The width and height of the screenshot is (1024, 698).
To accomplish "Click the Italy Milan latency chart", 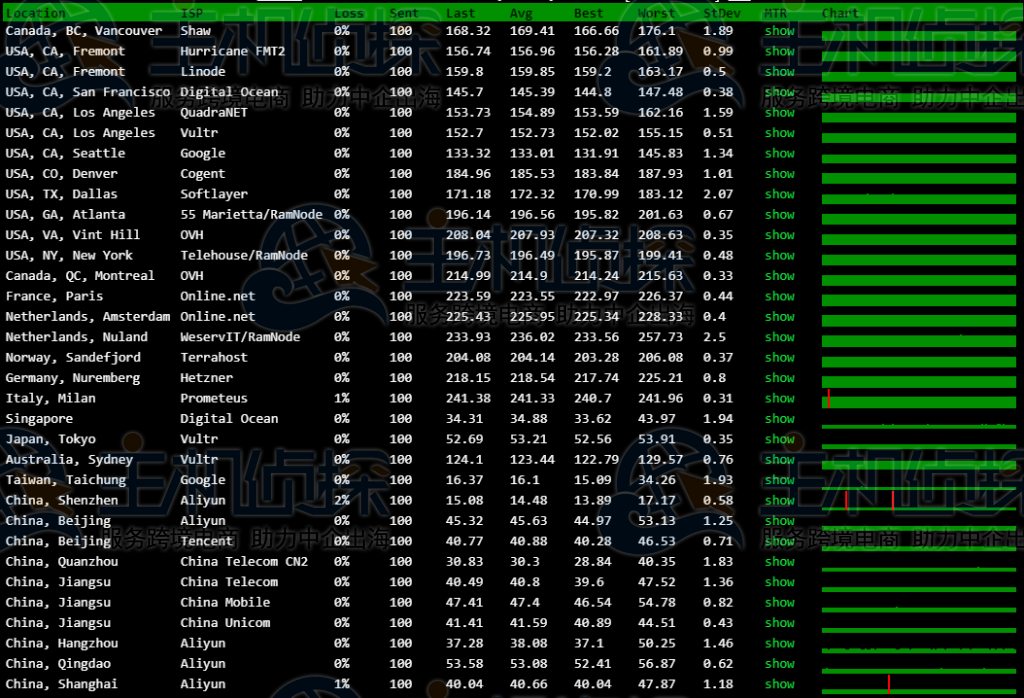I will tap(919, 398).
